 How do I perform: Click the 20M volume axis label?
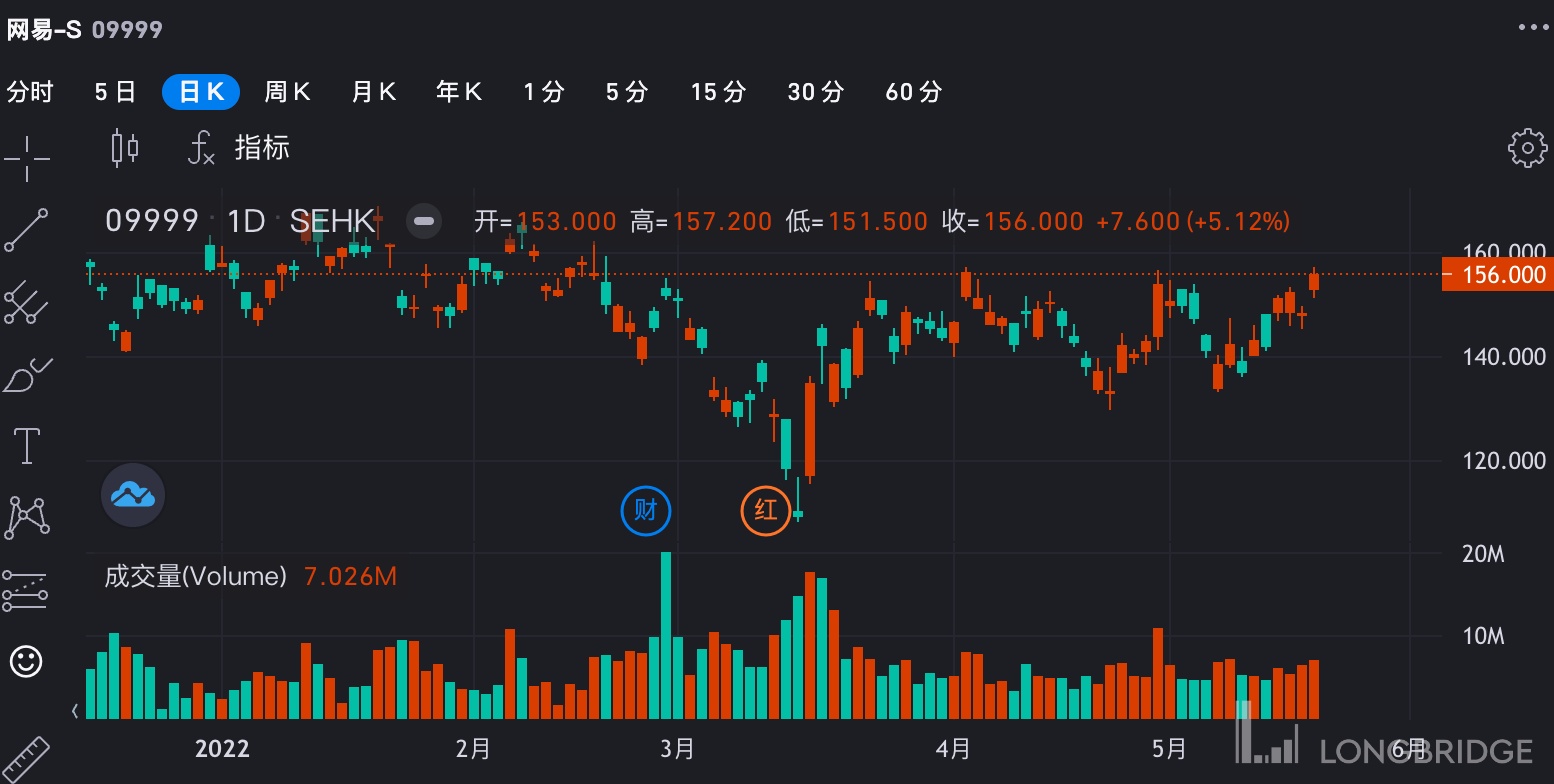coord(1483,554)
